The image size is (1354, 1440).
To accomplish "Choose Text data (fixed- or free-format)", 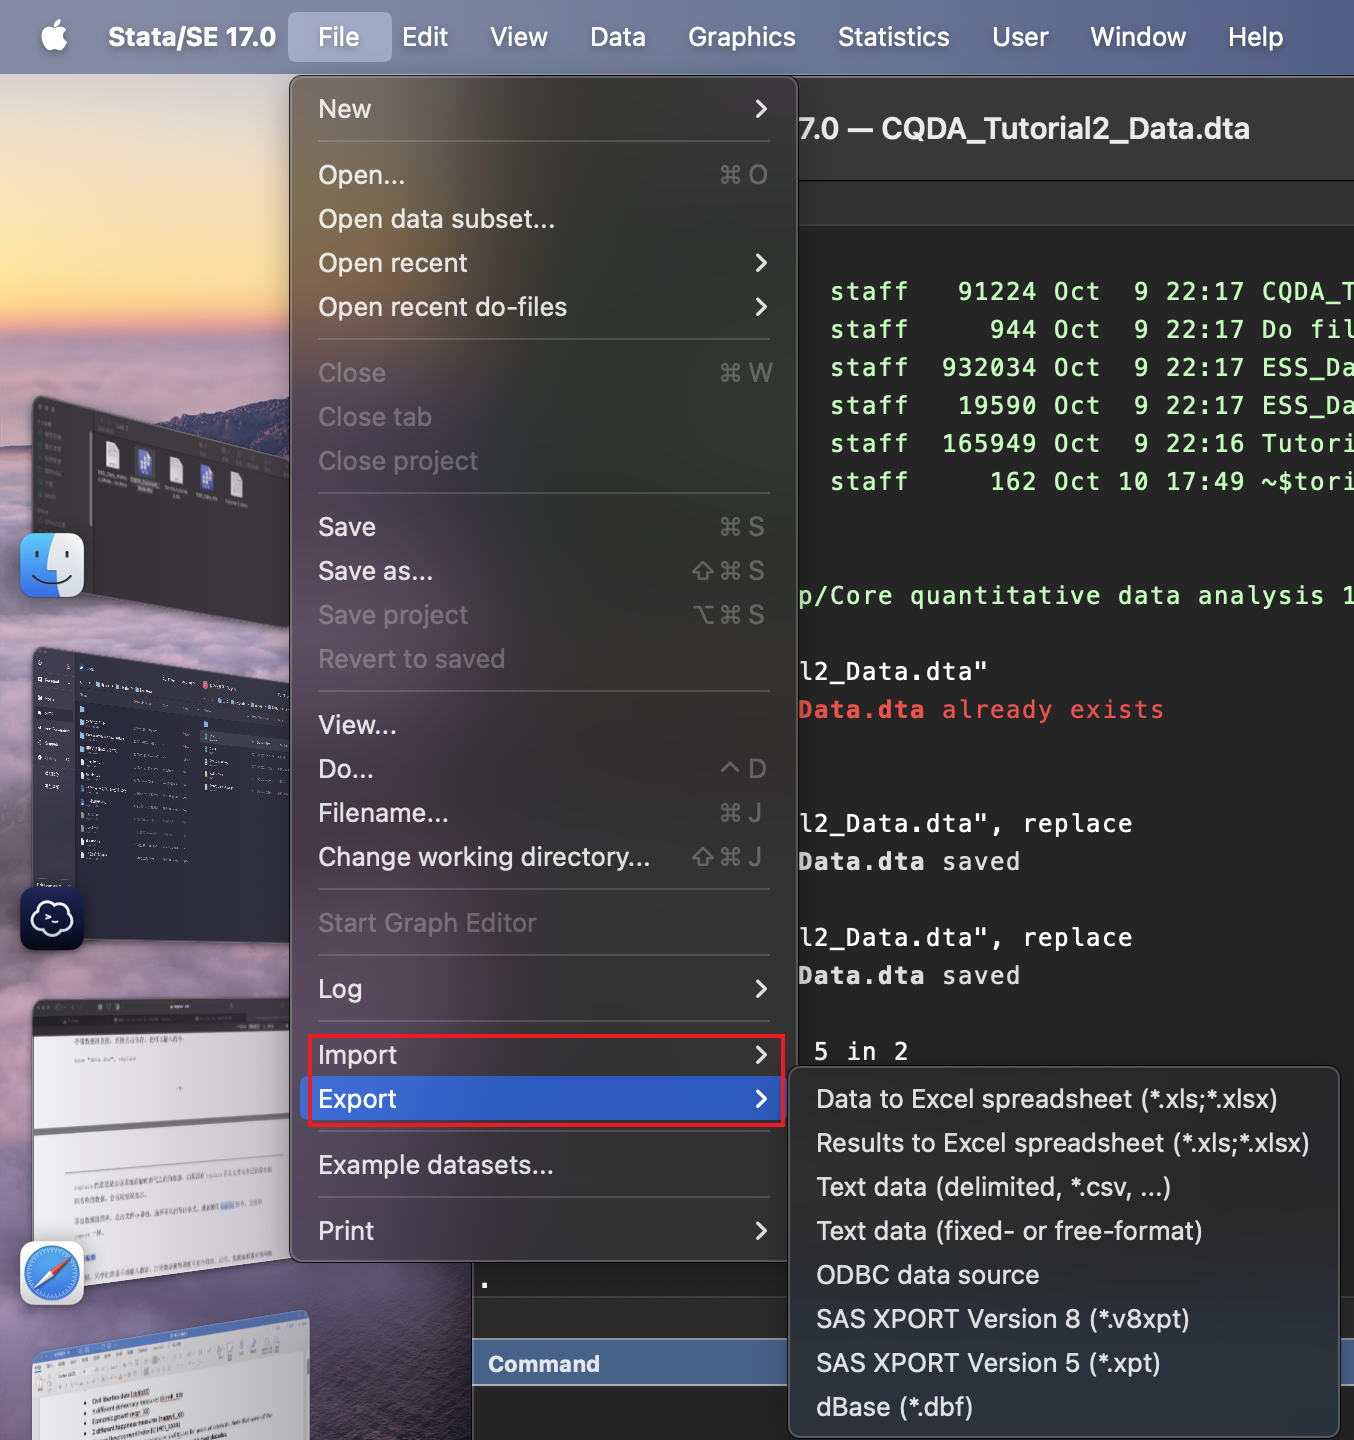I will tap(1064, 1231).
